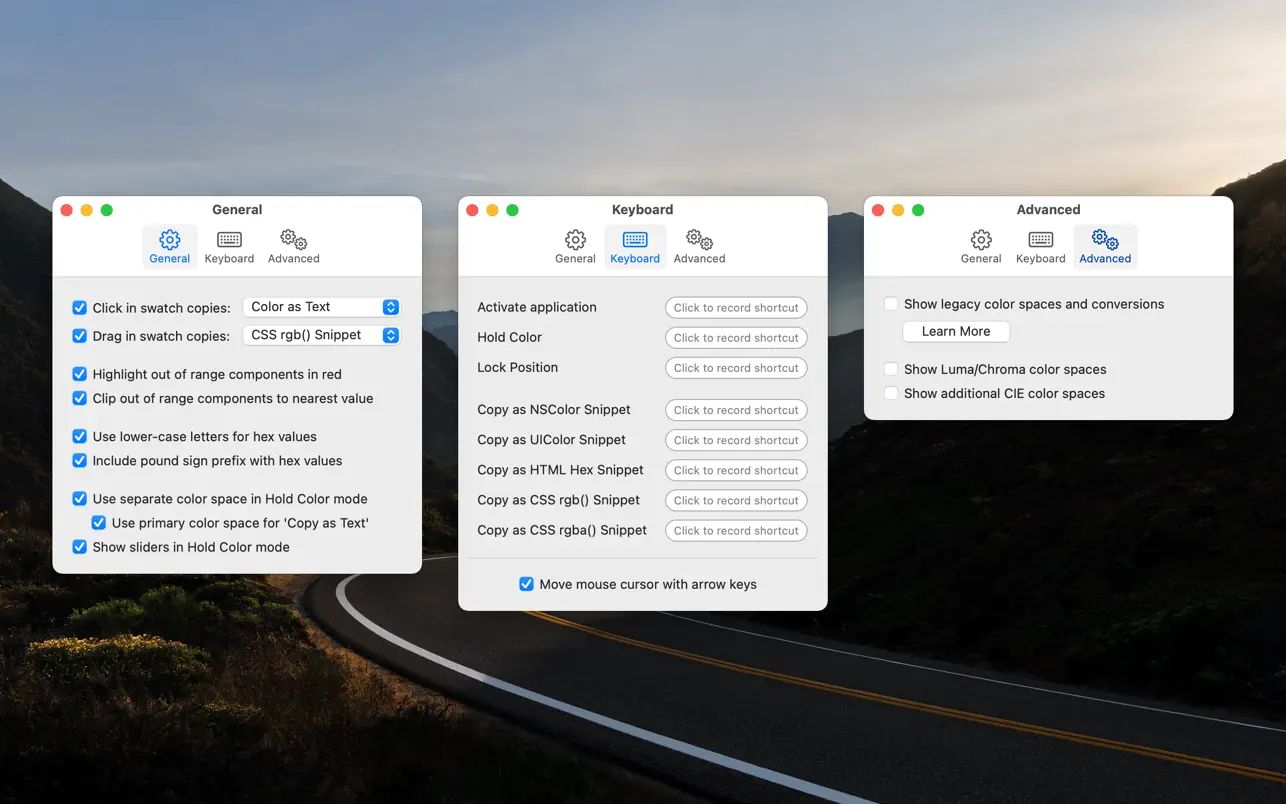Open Advanced gears icon in General window
The width and height of the screenshot is (1286, 804).
coord(293,240)
